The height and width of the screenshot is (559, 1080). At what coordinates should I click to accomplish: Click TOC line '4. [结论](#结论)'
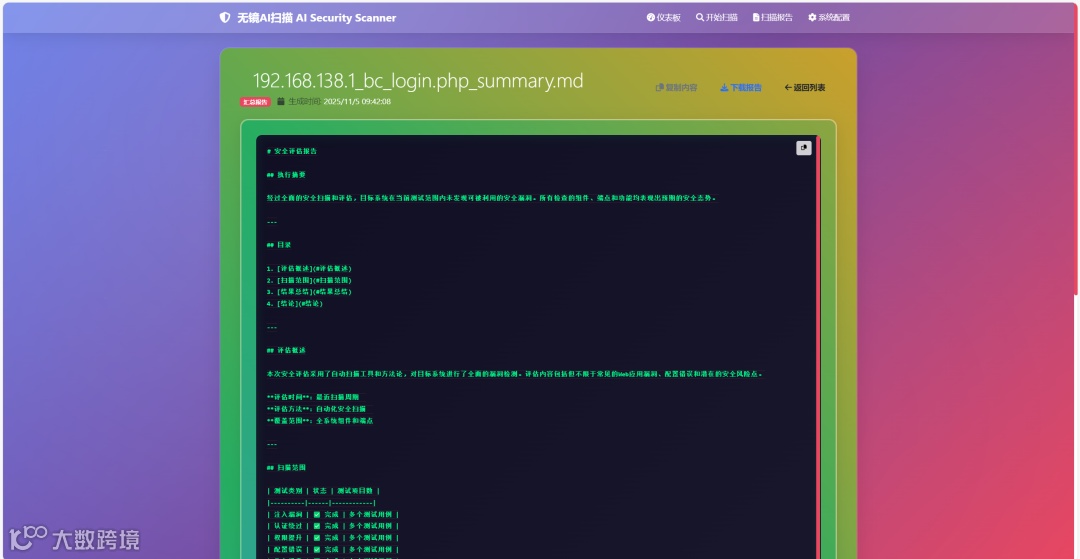(294, 304)
